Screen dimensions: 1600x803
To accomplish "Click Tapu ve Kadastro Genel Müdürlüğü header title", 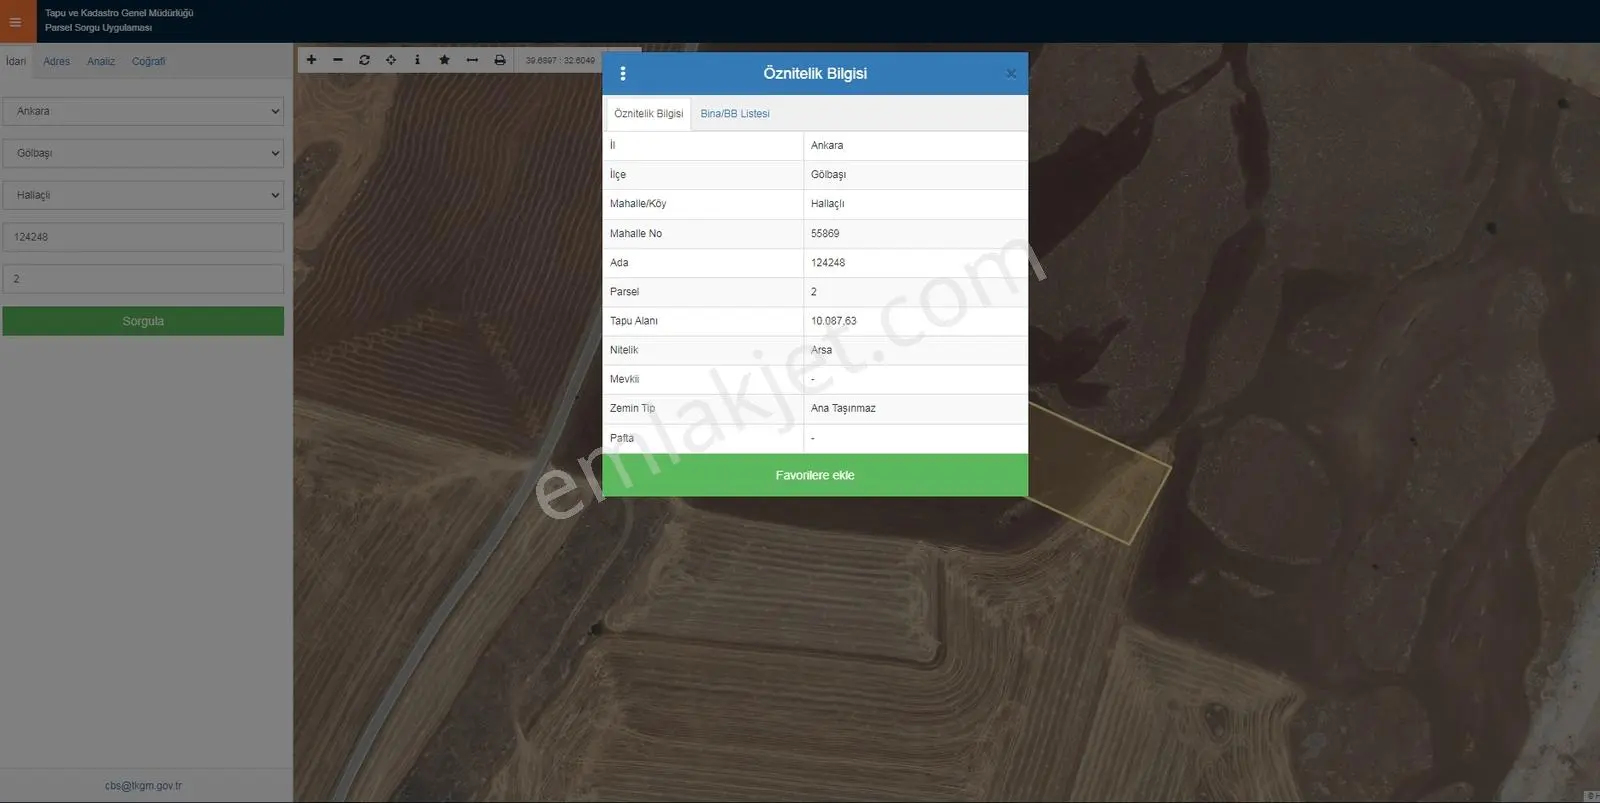I will (x=119, y=13).
